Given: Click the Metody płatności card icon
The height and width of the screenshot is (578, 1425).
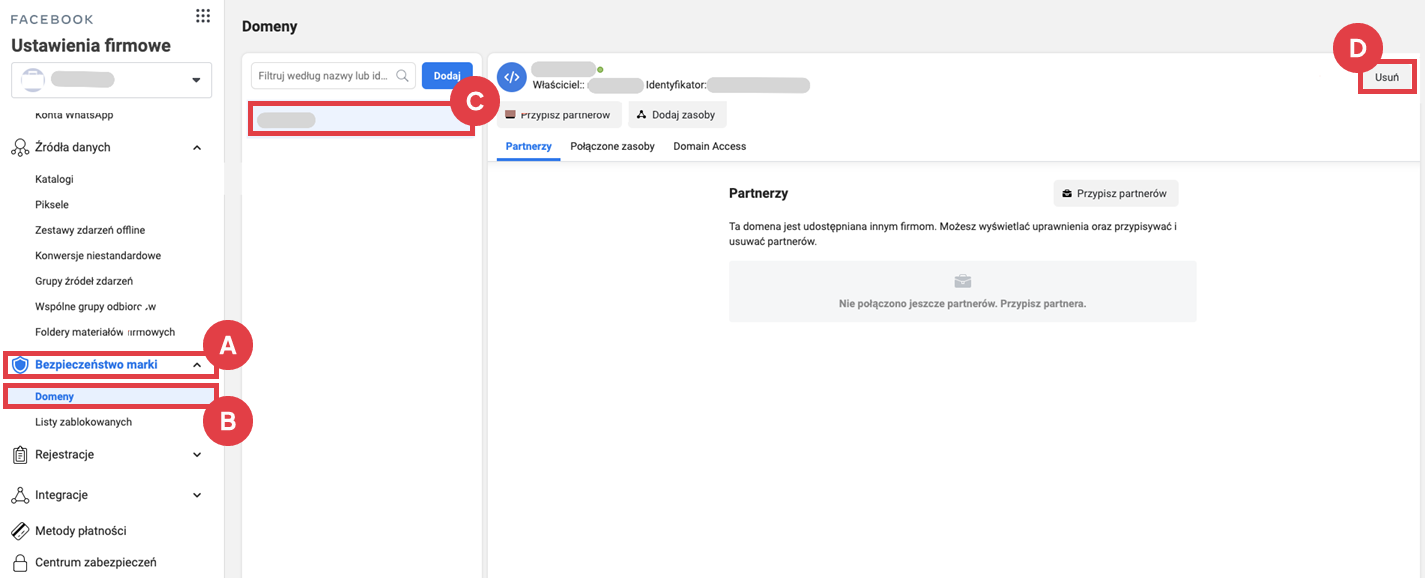Looking at the screenshot, I should [20, 531].
